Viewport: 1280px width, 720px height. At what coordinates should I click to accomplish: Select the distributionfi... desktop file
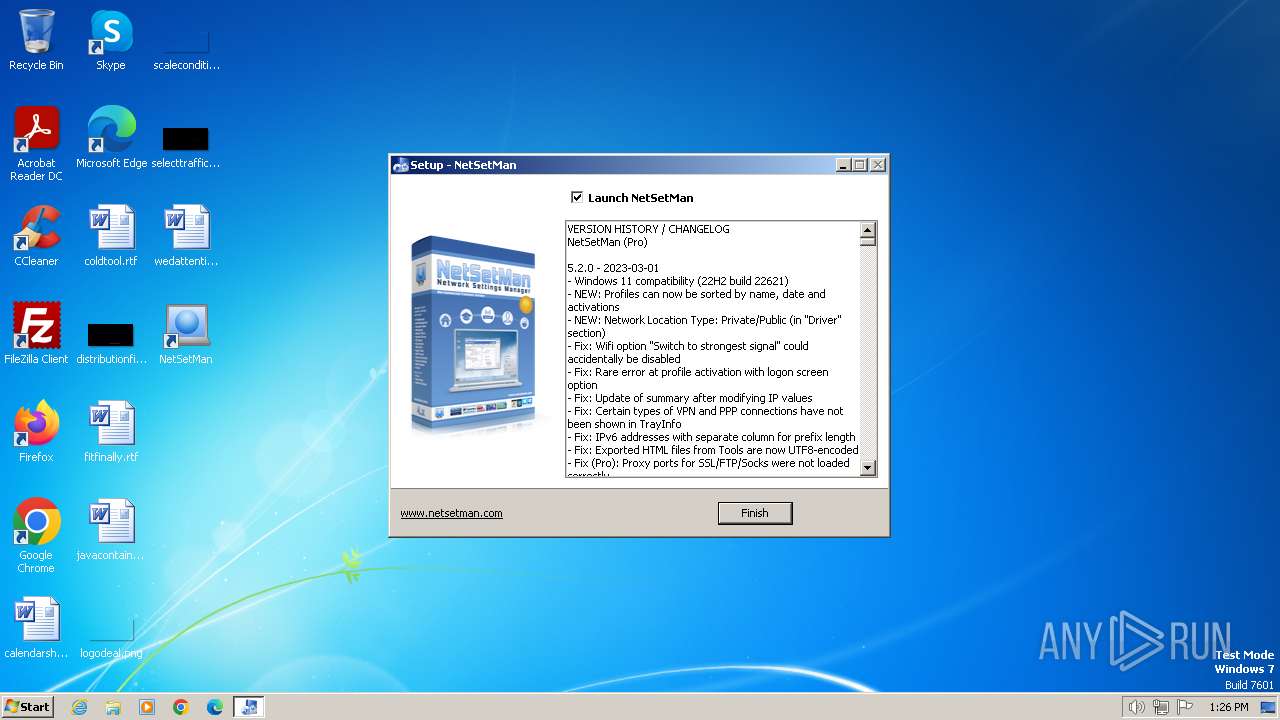coord(111,342)
